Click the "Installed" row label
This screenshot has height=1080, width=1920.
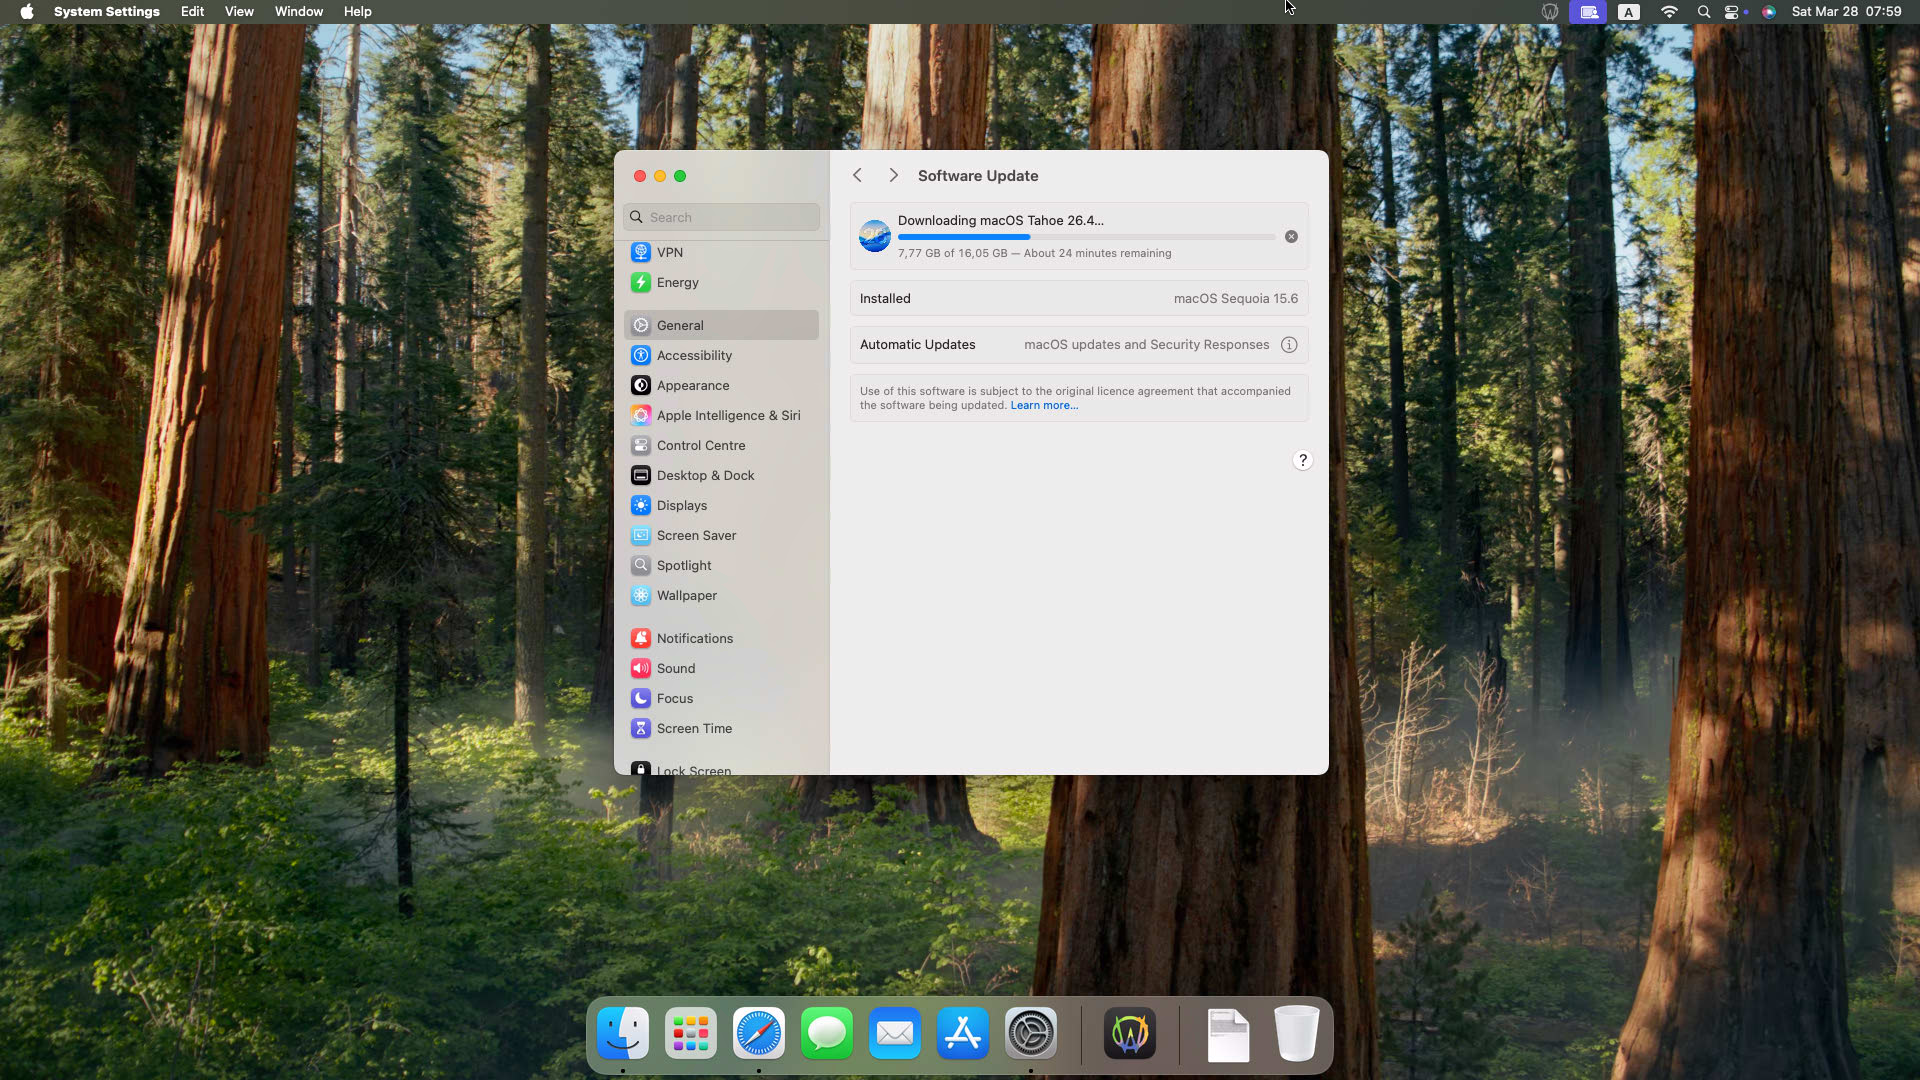tap(885, 299)
